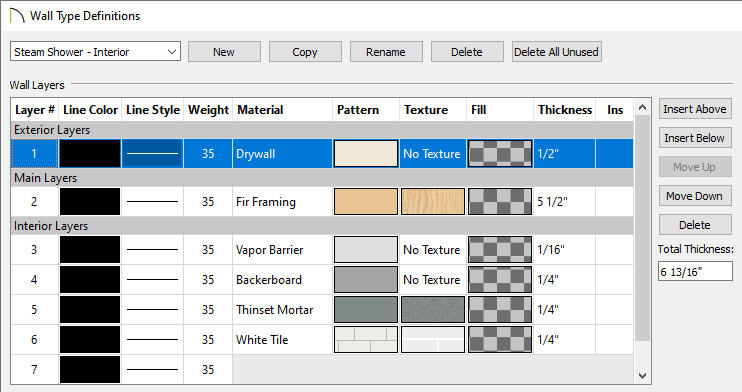Select the Vapor Barrier material cell
Image resolution: width=742 pixels, height=392 pixels.
(x=283, y=249)
